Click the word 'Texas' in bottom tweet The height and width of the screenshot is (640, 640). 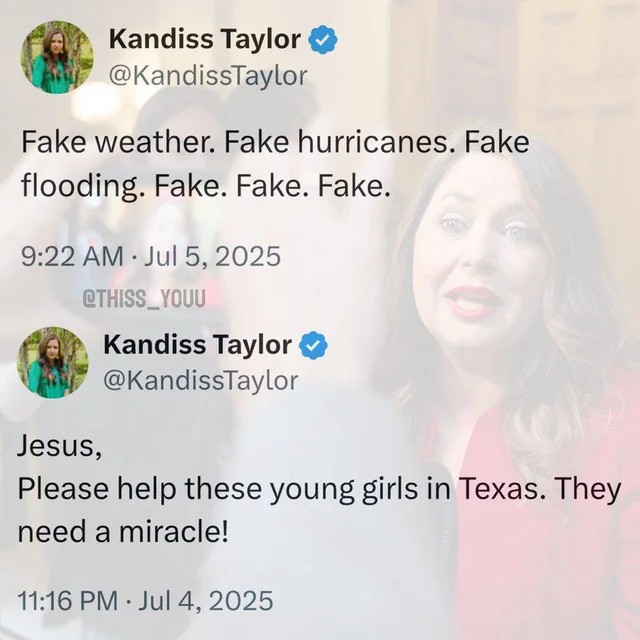(x=499, y=488)
